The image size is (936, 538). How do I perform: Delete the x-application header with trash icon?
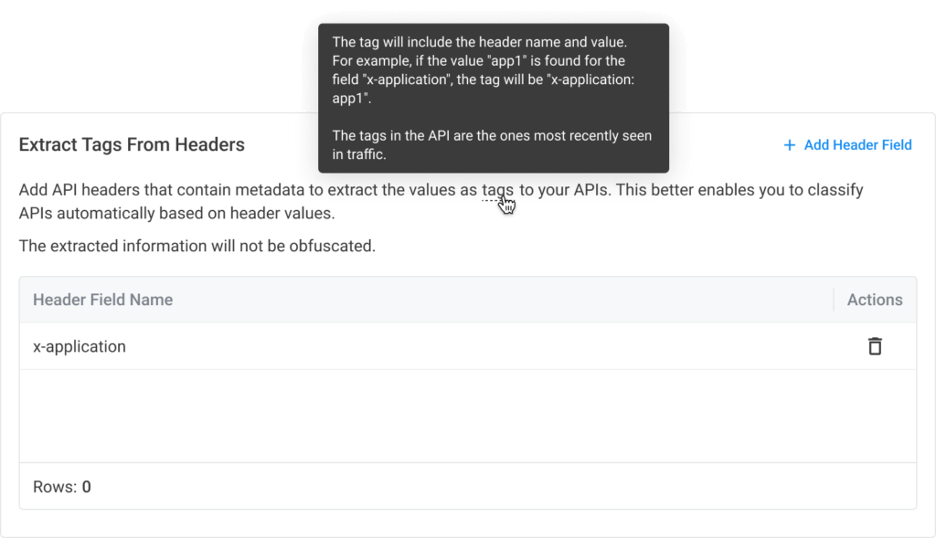pos(875,346)
